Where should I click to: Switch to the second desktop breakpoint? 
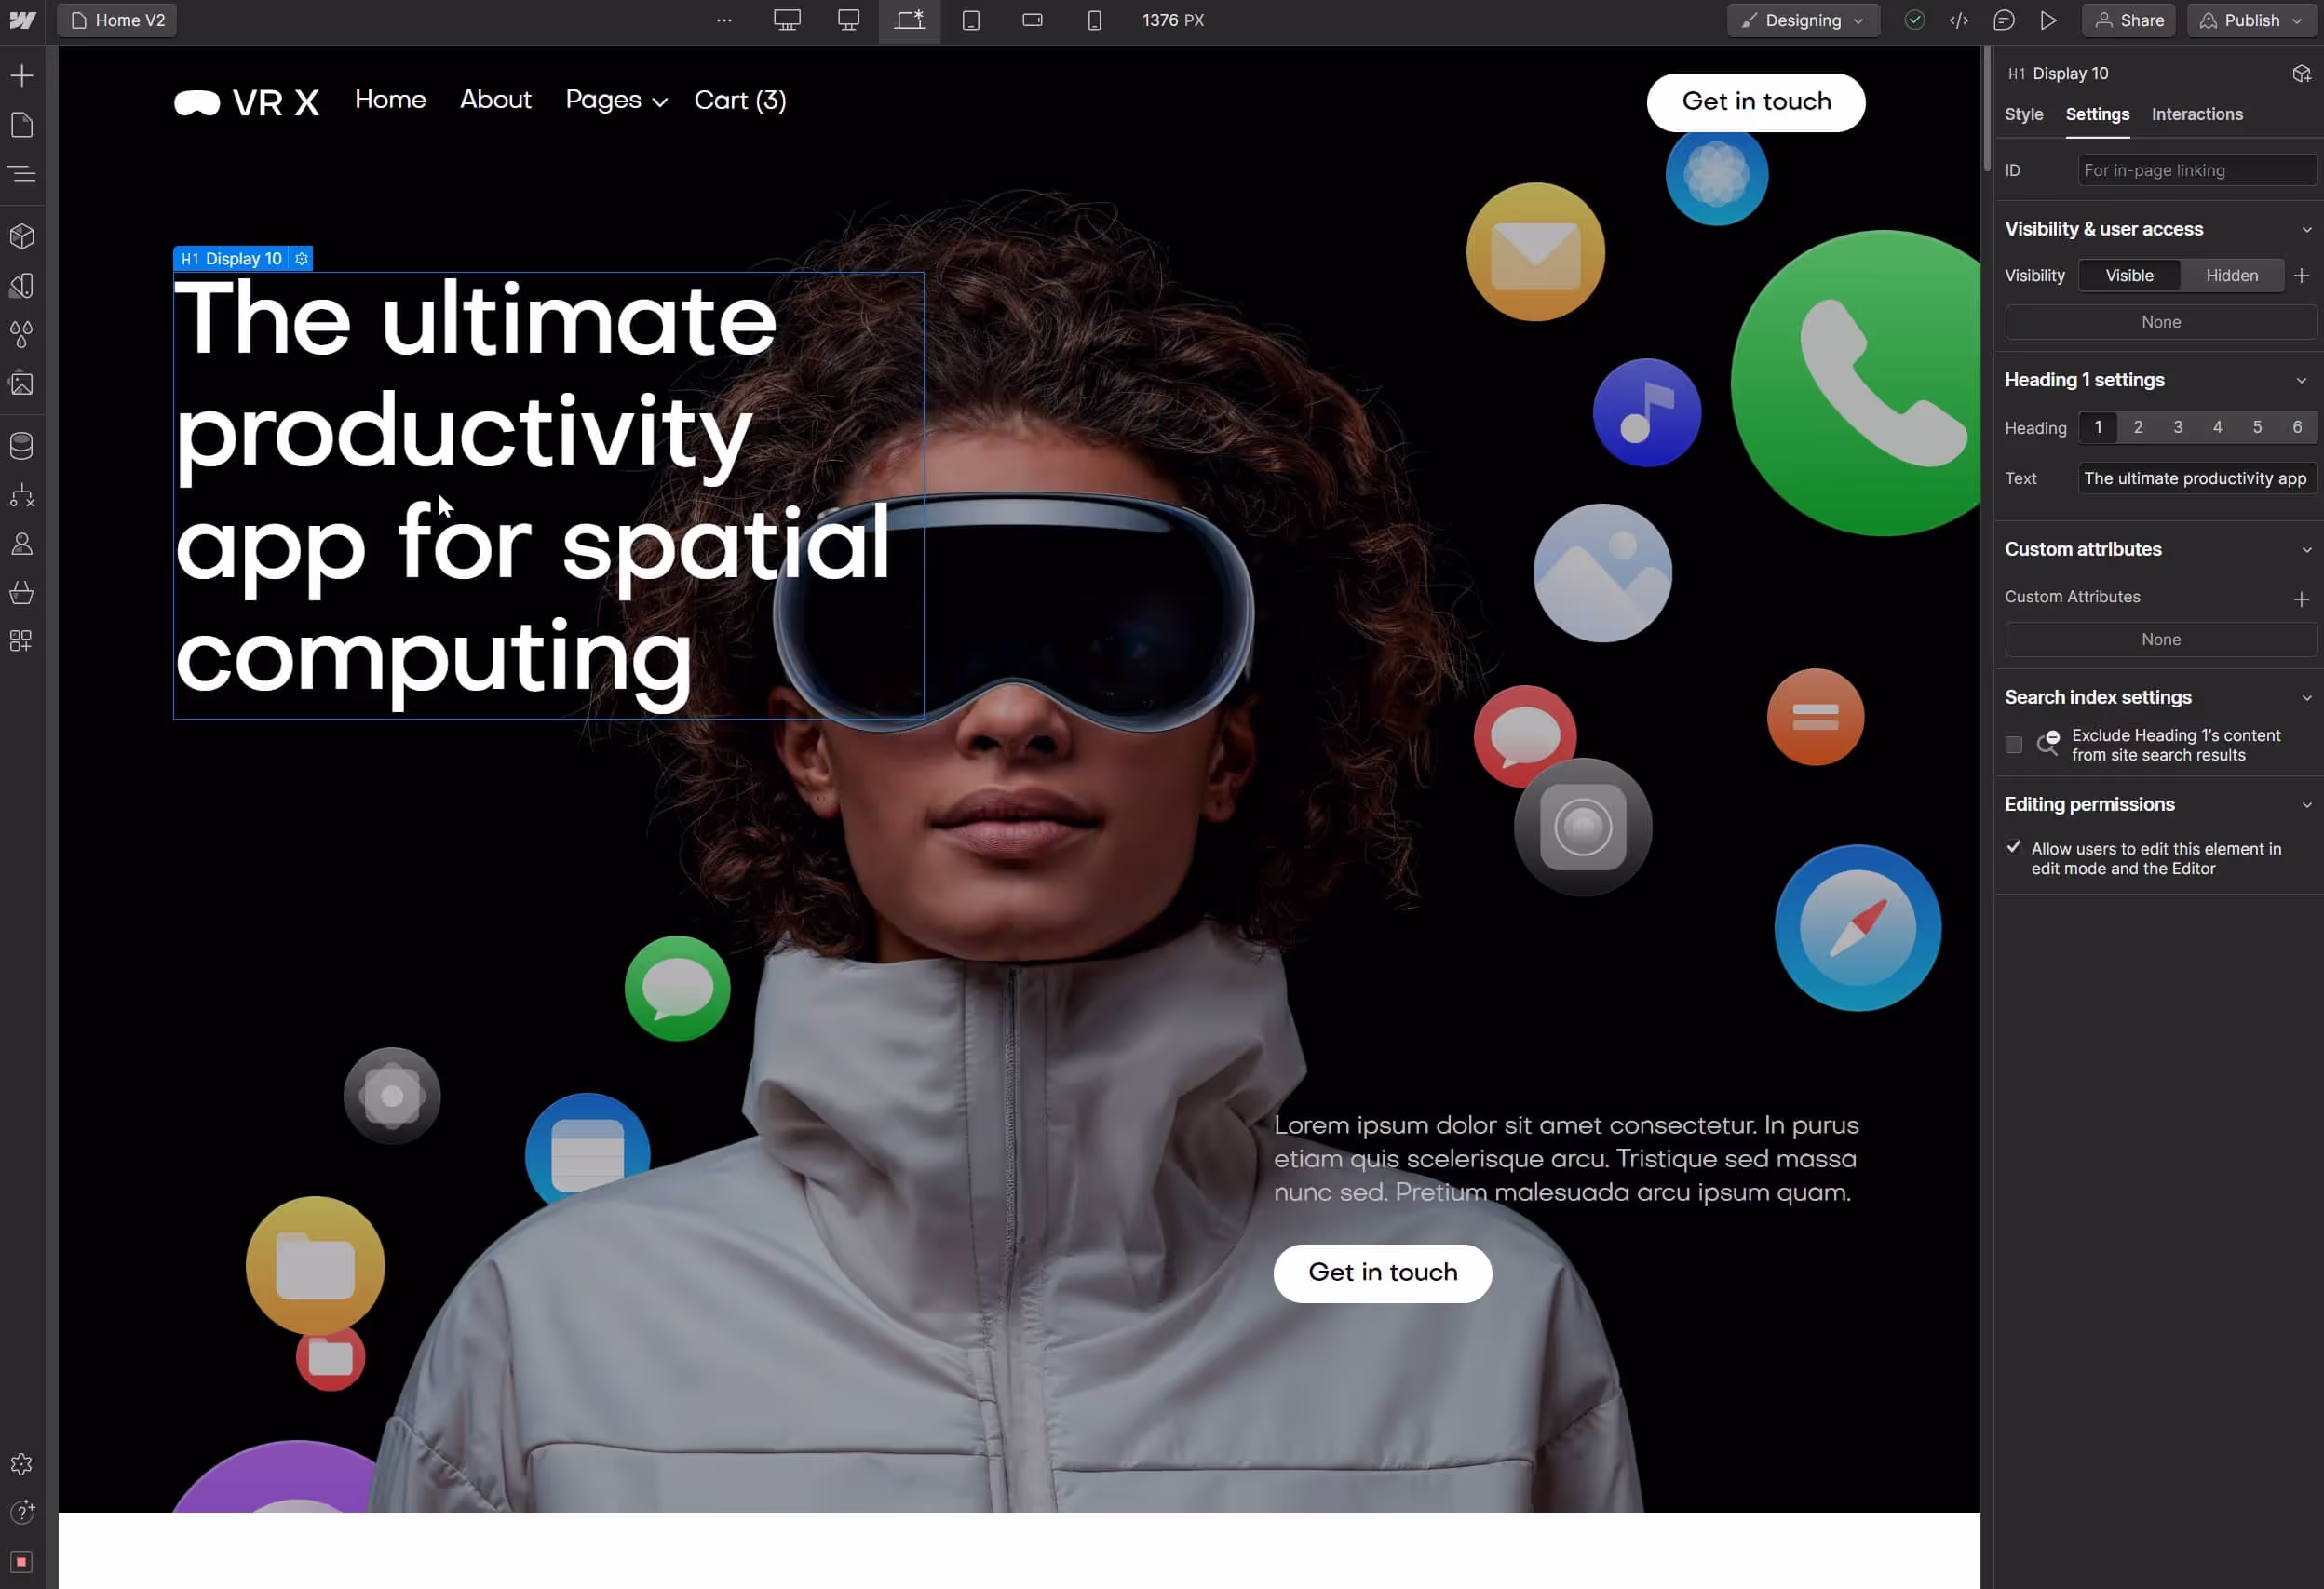(849, 20)
